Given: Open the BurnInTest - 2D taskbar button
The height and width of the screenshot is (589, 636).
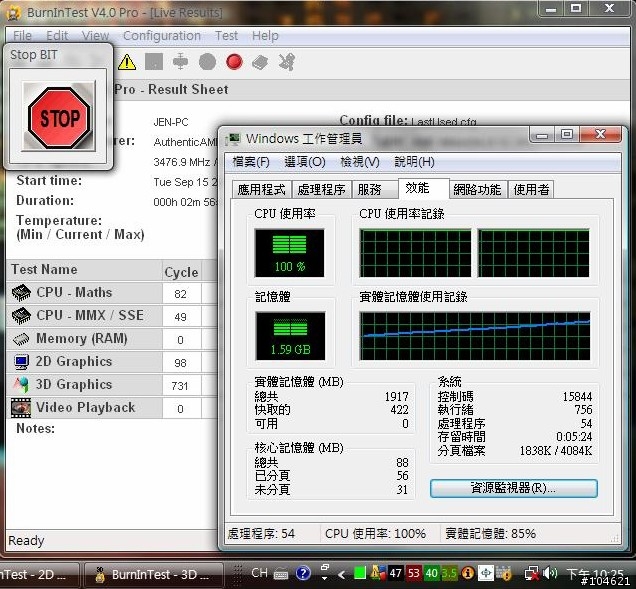Looking at the screenshot, I should (39, 575).
